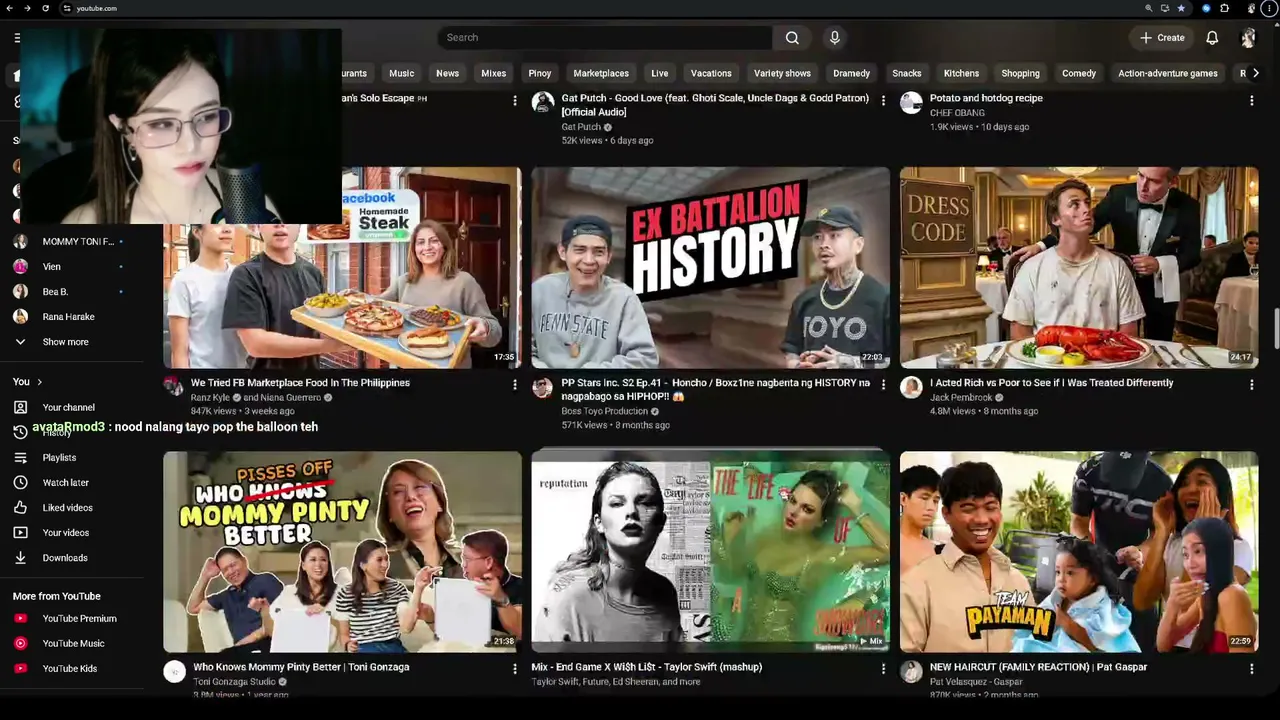
Task: Select the News category chip
Action: point(447,73)
